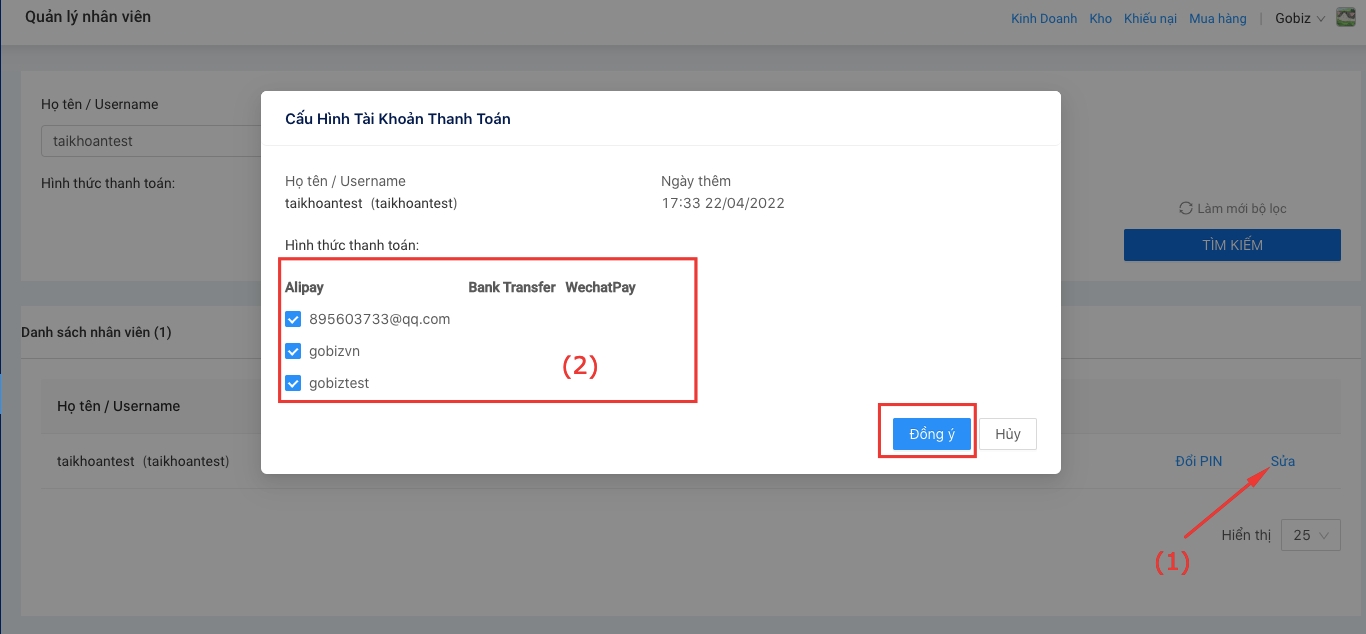Go to the Kho menu item

coord(1100,18)
